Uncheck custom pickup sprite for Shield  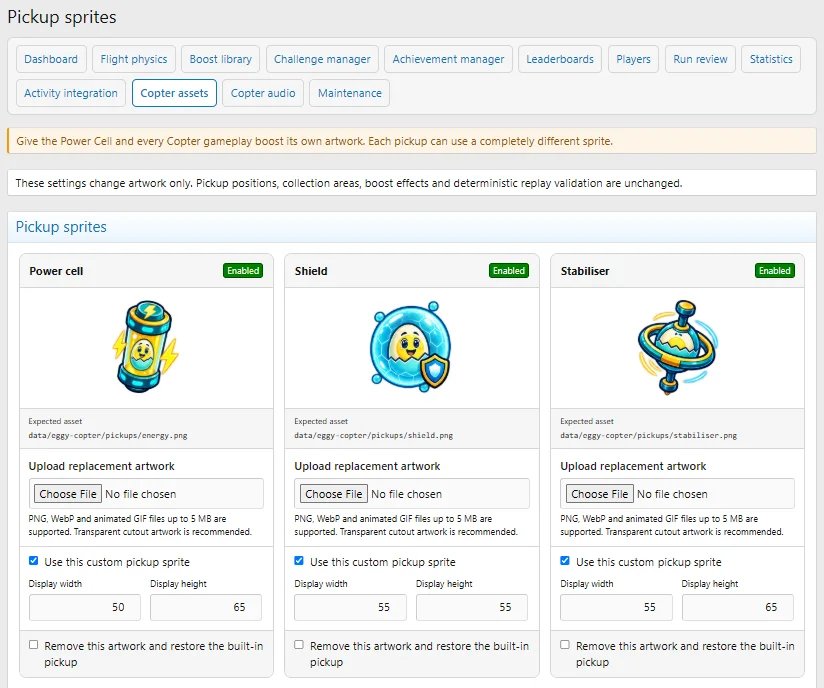point(299,561)
